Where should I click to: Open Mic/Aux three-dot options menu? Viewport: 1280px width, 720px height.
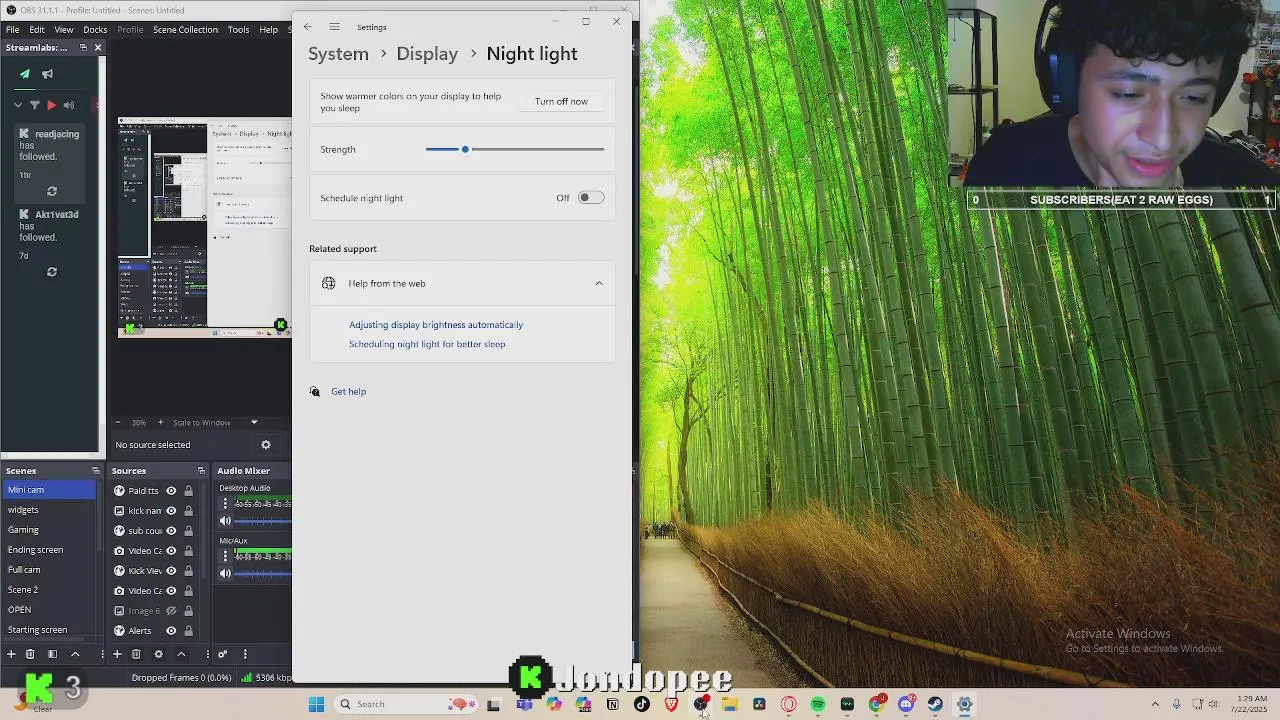pyautogui.click(x=225, y=556)
